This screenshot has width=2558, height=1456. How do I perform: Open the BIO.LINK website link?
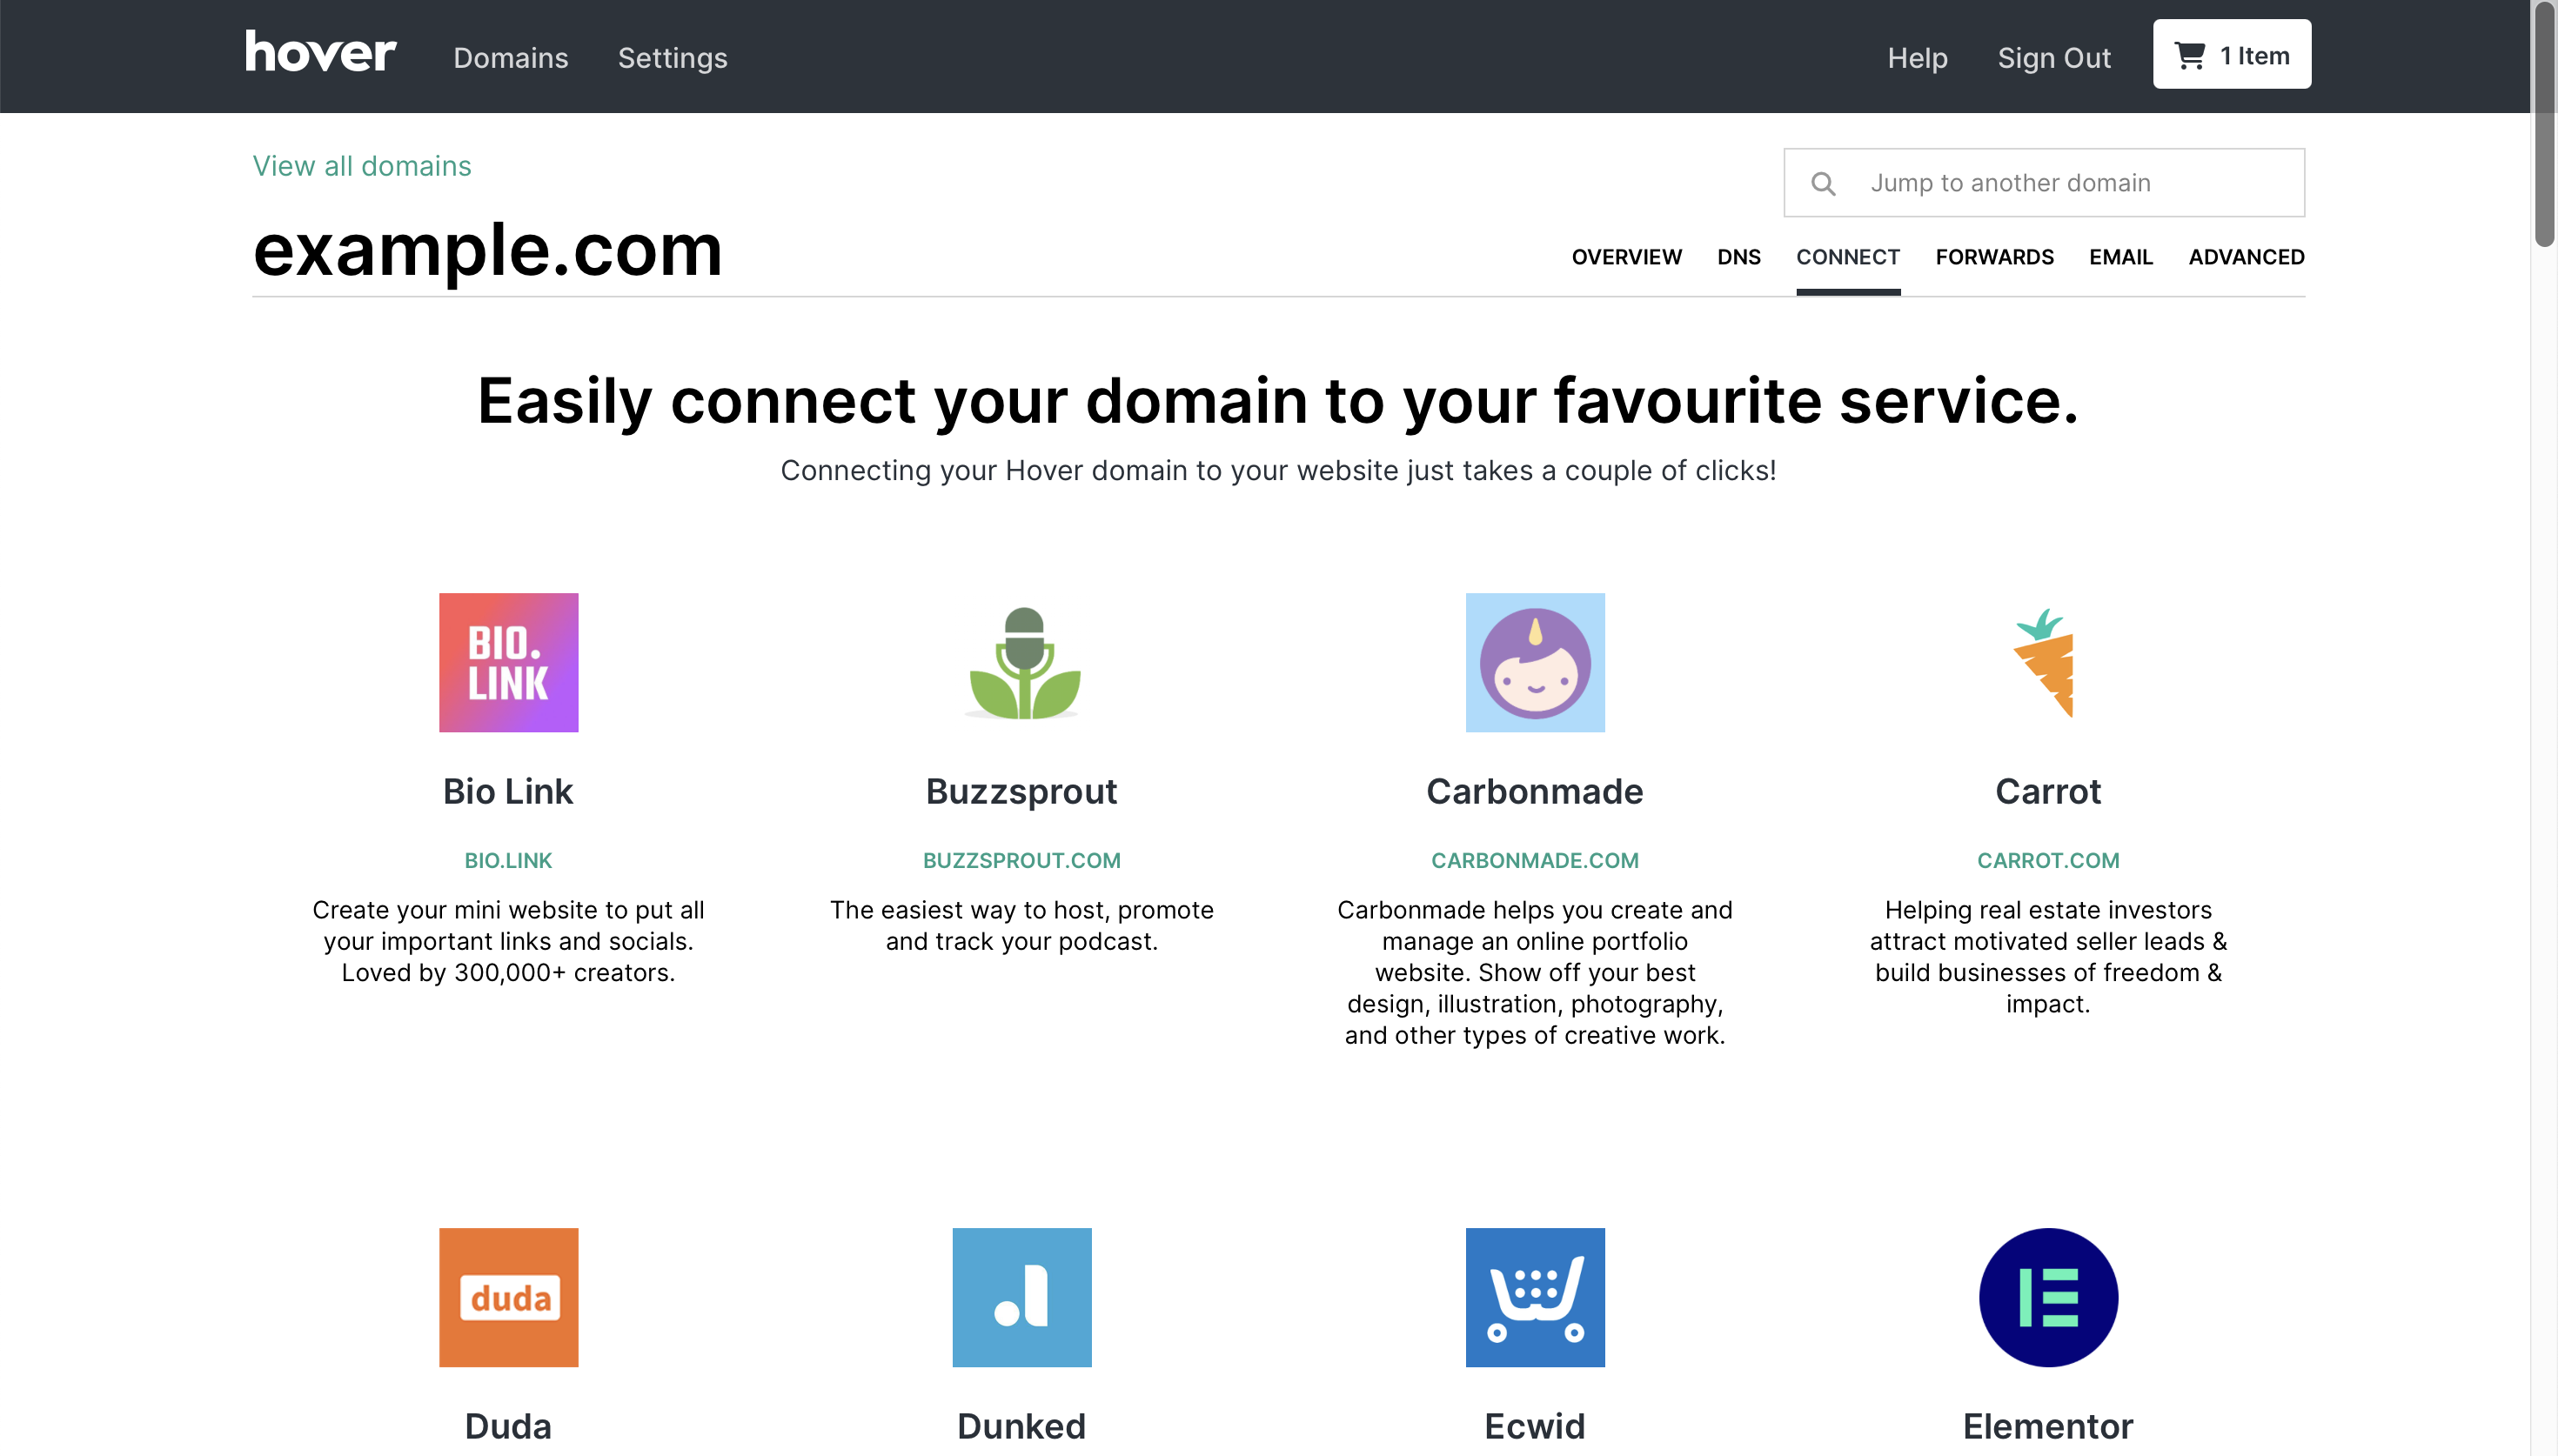point(508,860)
